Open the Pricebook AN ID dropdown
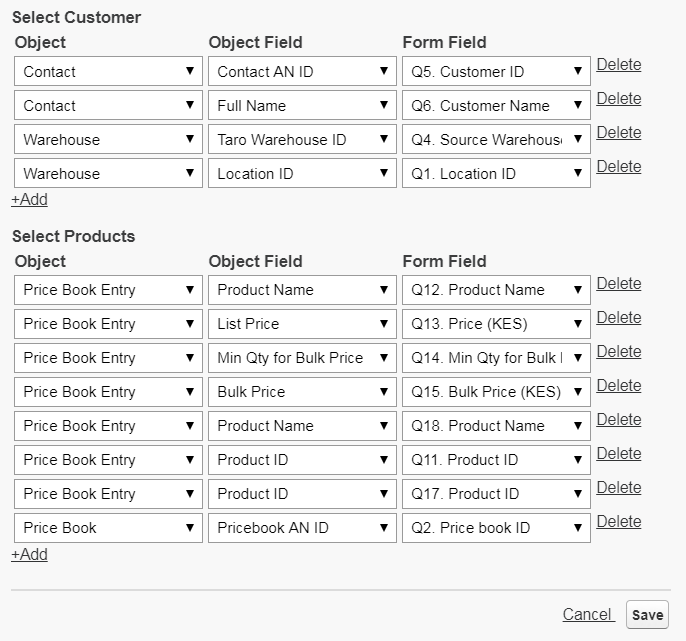686x641 pixels. (302, 528)
